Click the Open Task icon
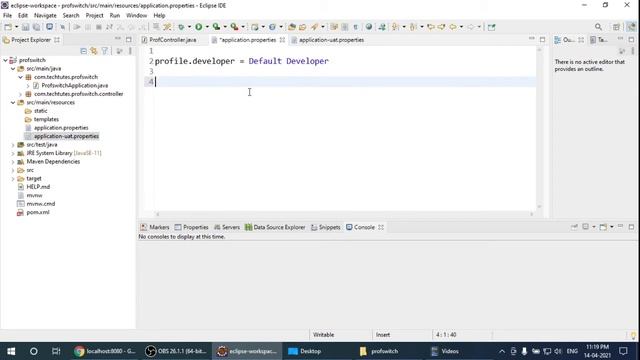Screen dimensions: 640x360 tap(302, 27)
